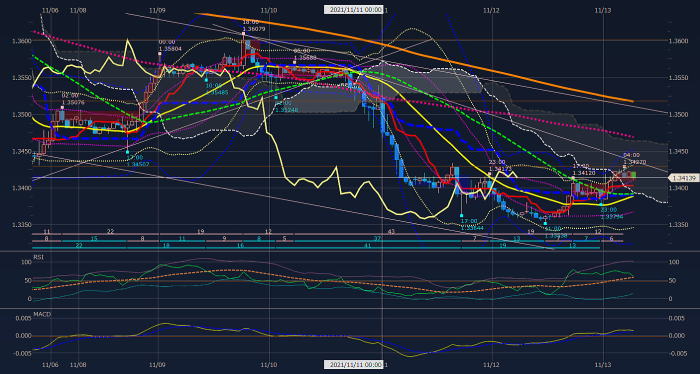Screen dimensions: 700x374
Task: Pick the 11/12 date on the bottom time axis
Action: (x=491, y=364)
